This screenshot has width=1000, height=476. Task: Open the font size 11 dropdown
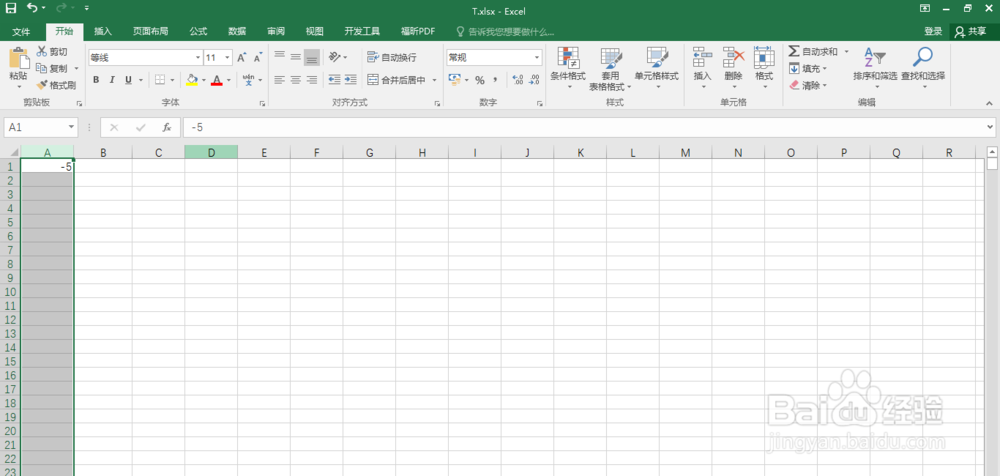tap(228, 57)
